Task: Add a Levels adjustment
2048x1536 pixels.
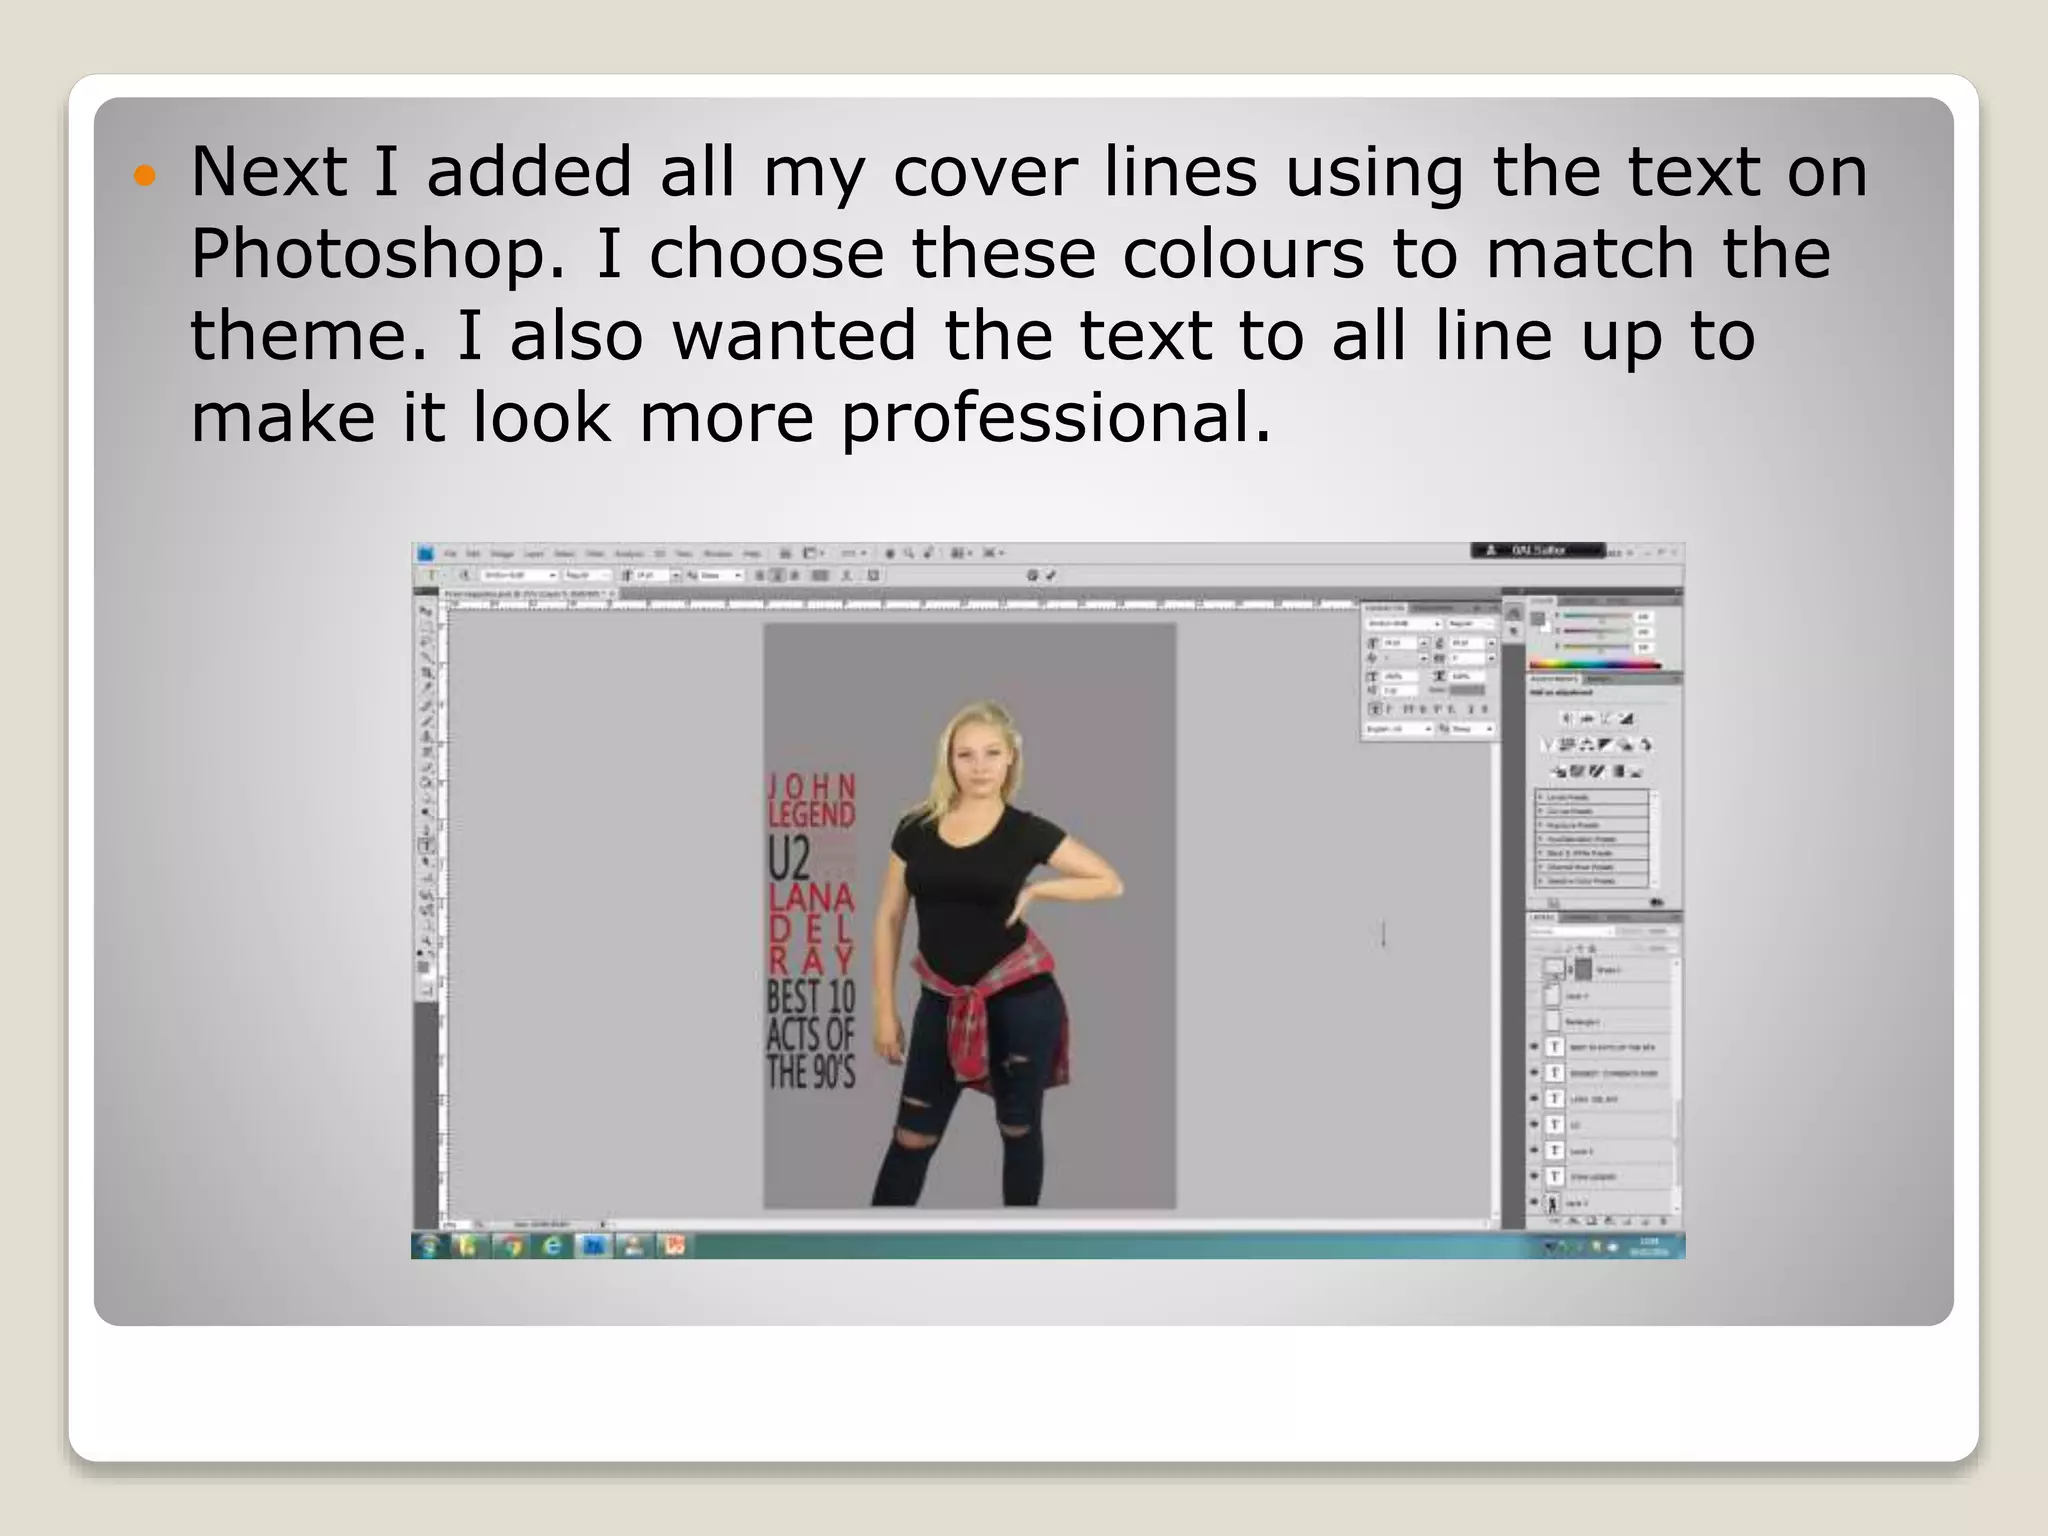Action: (x=1587, y=718)
